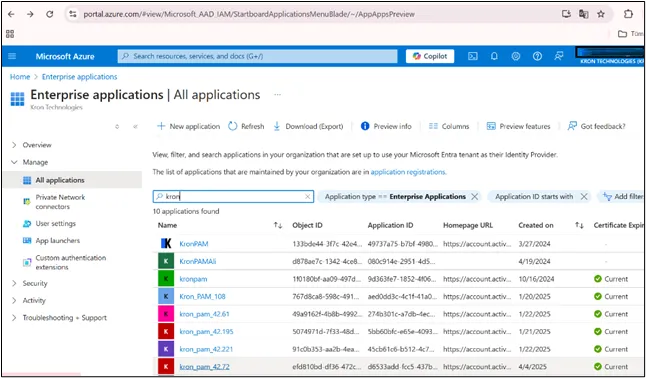Sort by the Name column arrows
This screenshot has width=646, height=378.
278,225
